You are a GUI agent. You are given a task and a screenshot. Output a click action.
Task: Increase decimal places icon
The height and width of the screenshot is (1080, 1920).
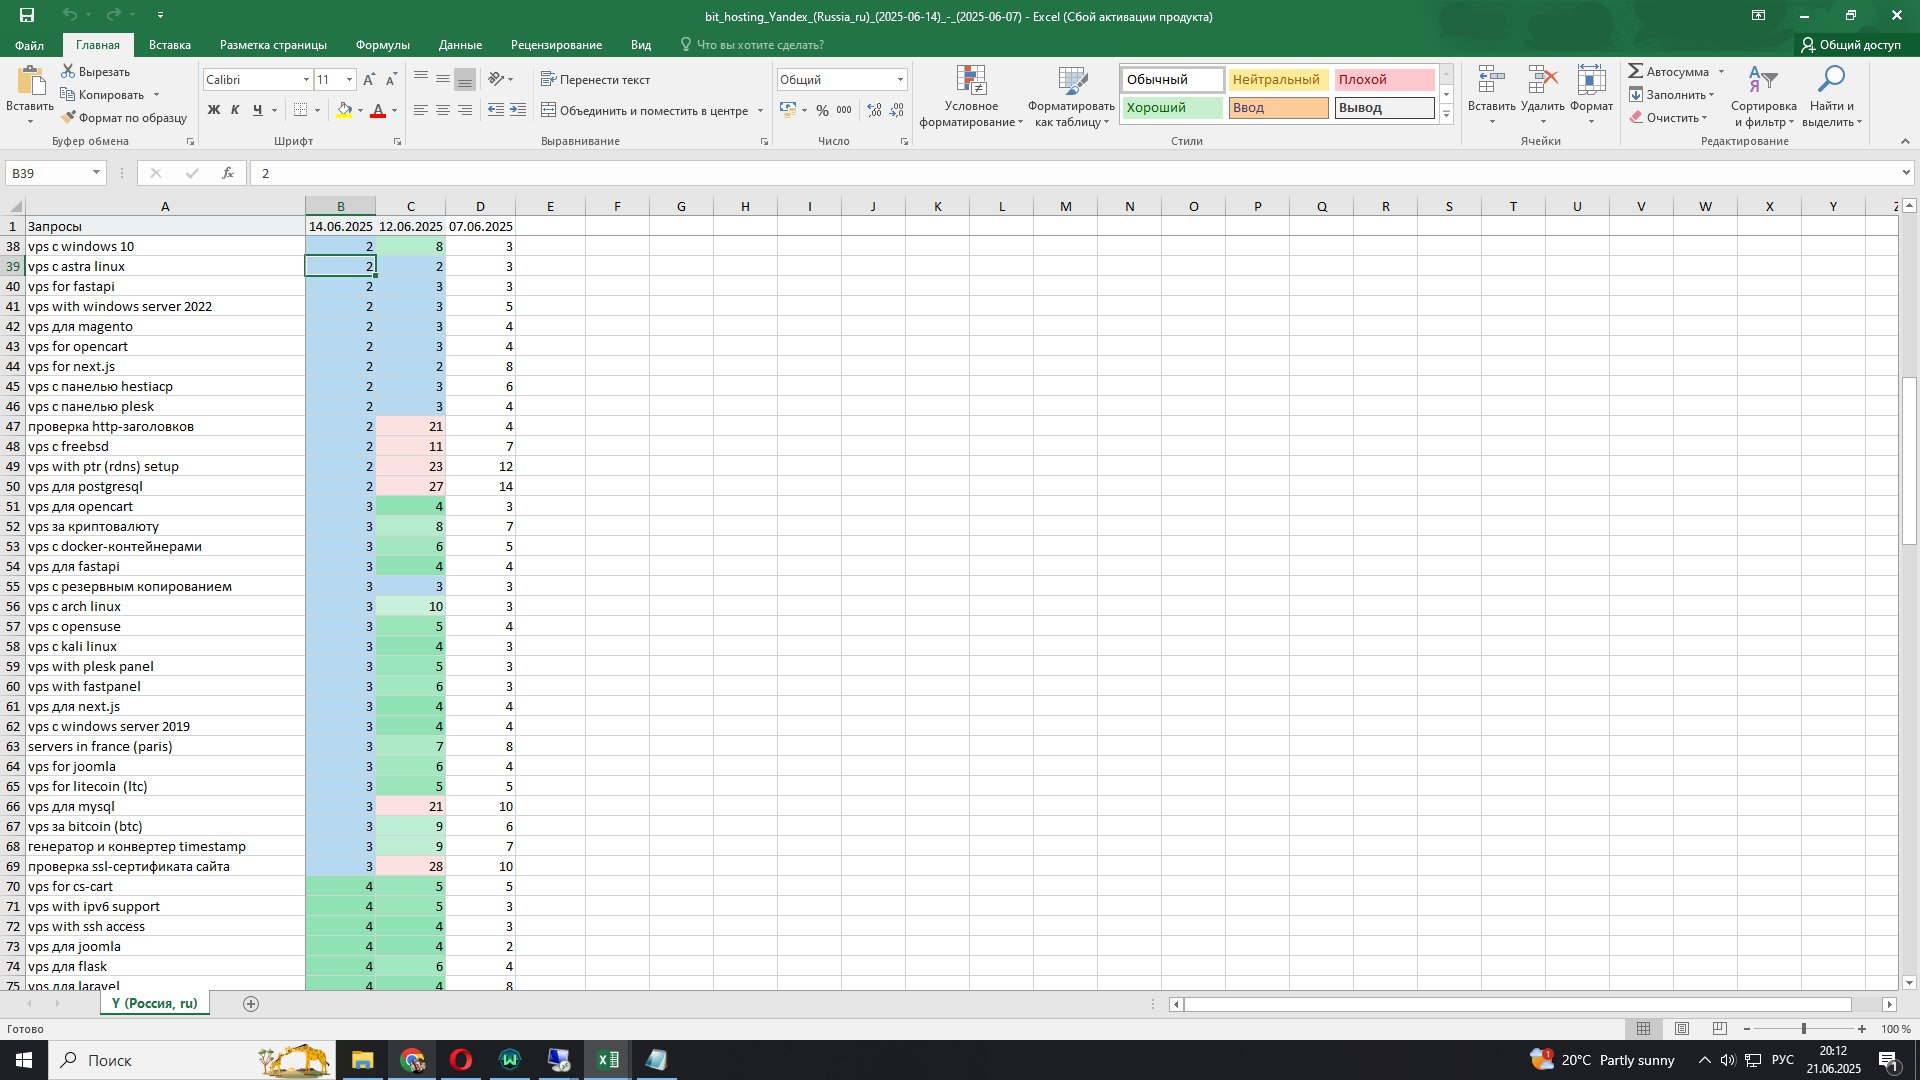point(874,110)
